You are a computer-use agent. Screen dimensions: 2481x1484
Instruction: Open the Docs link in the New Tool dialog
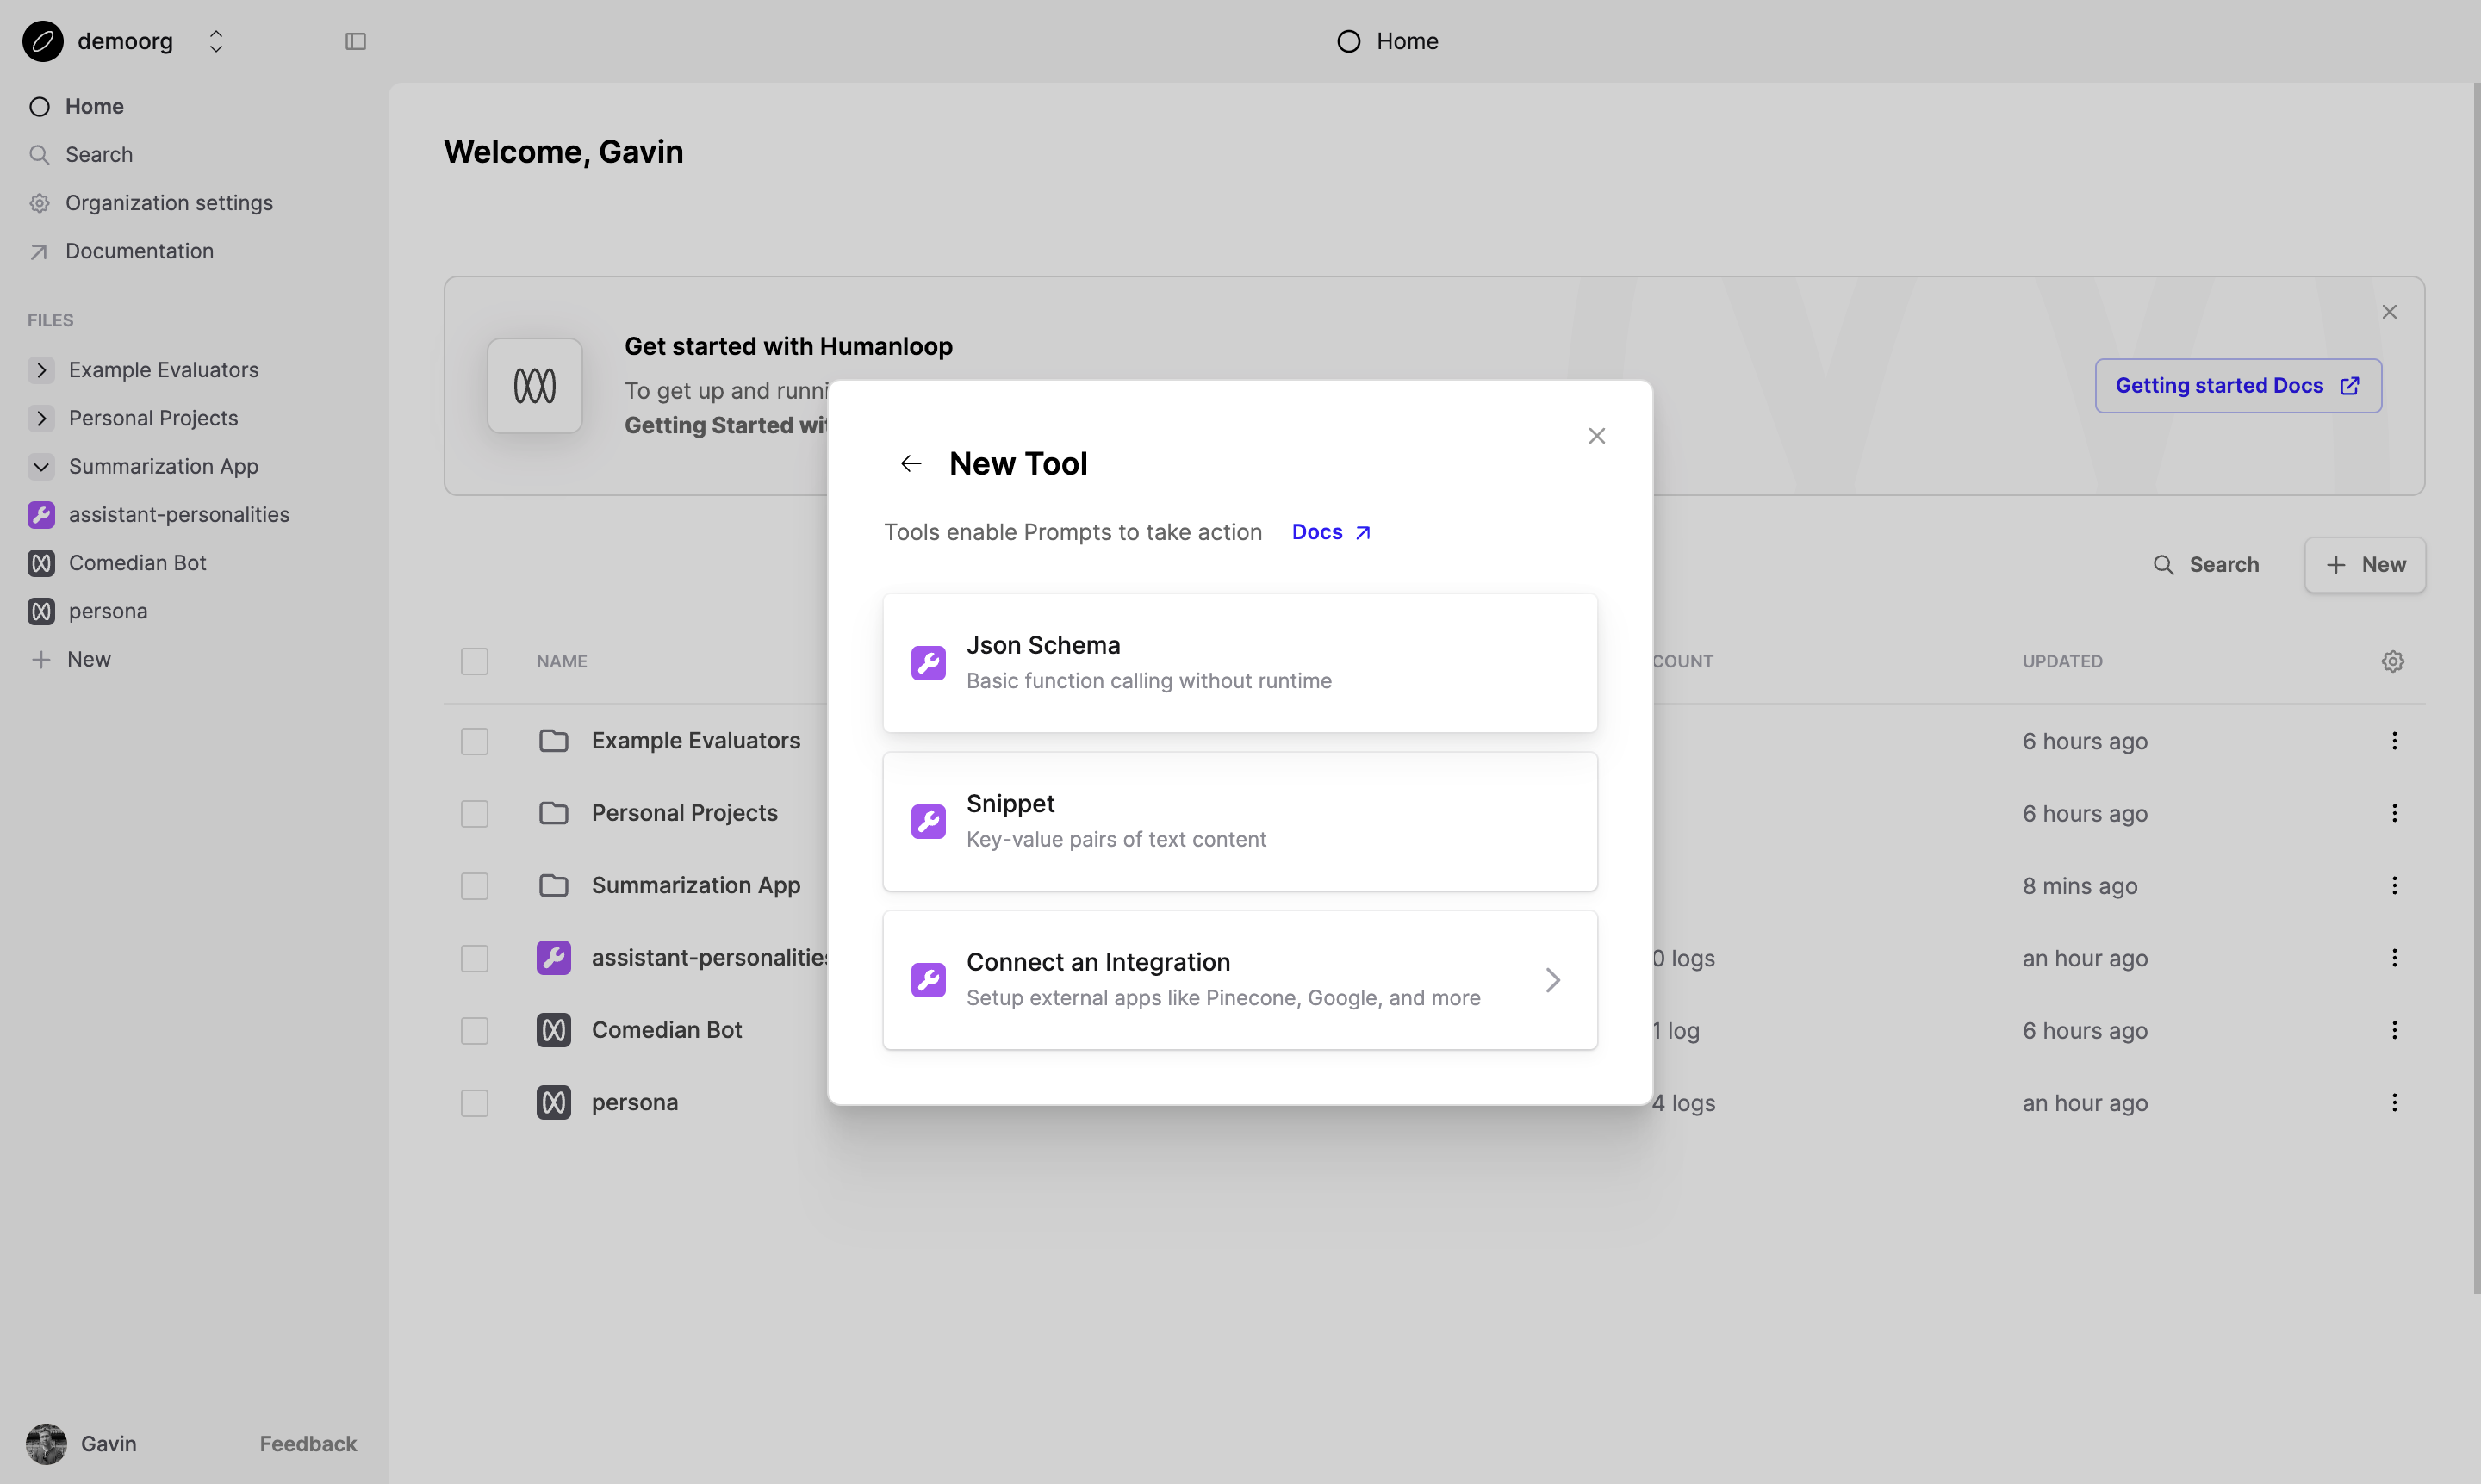(x=1331, y=532)
